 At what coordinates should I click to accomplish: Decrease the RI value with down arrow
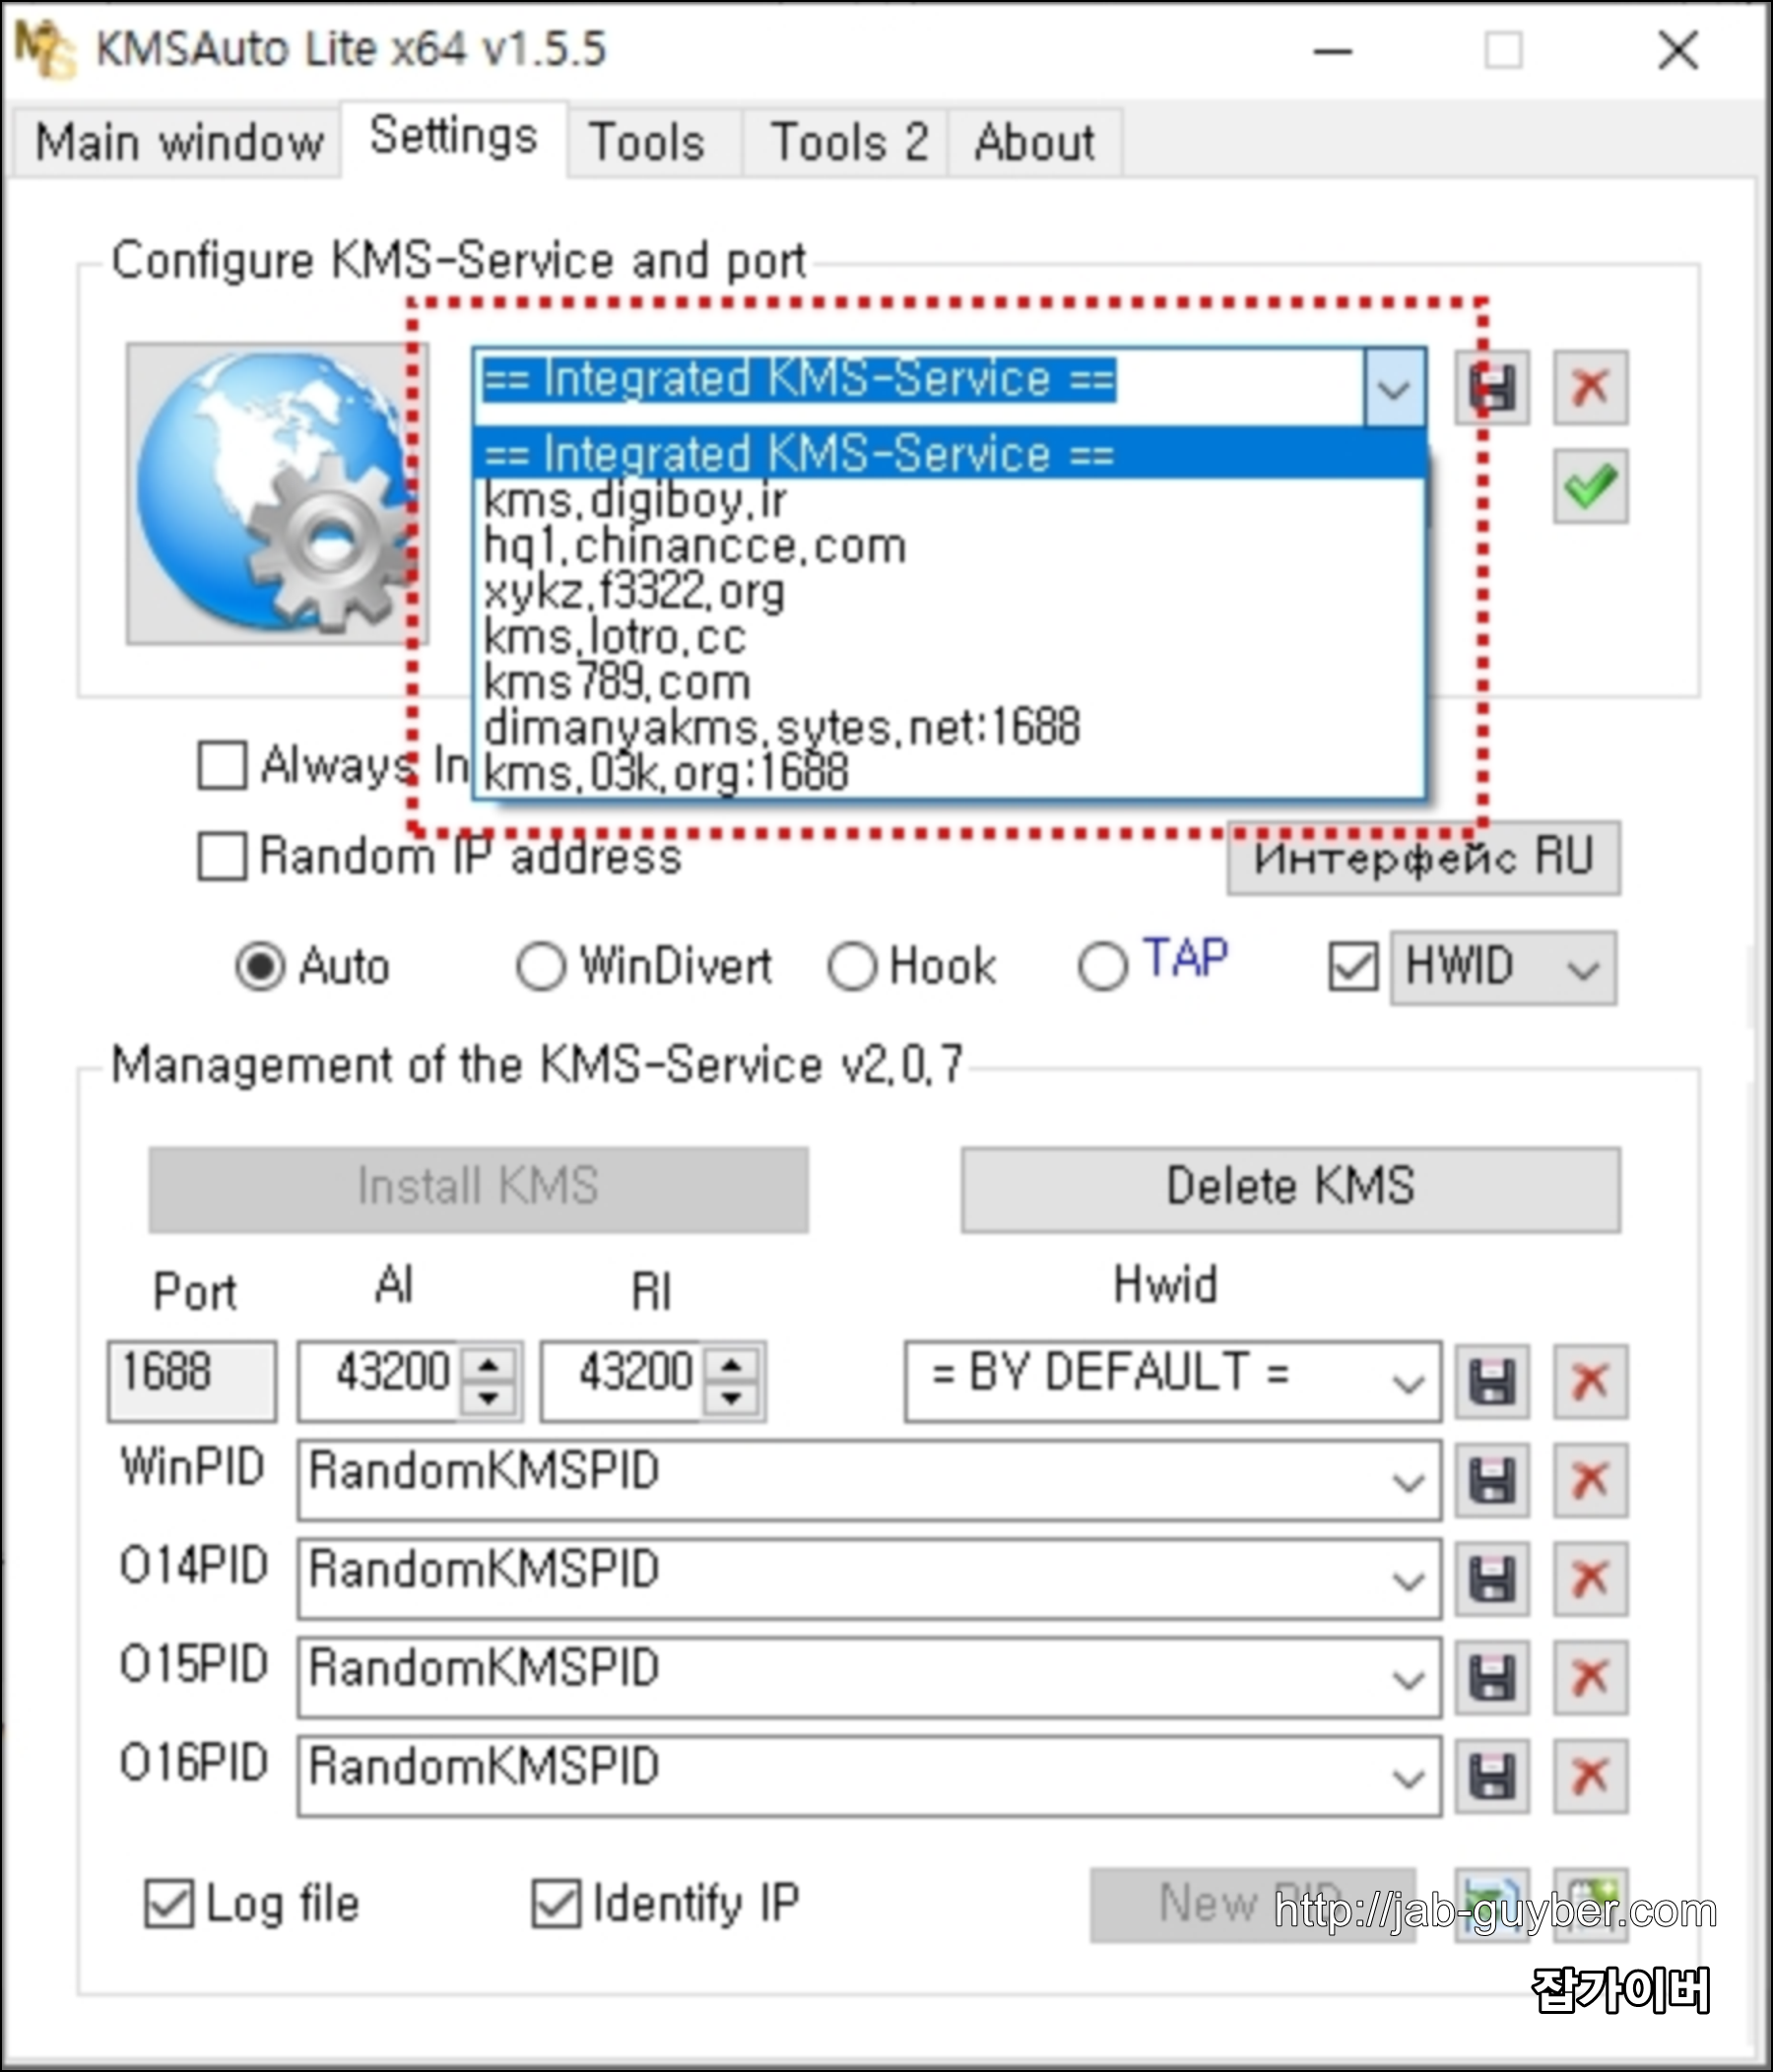[732, 1399]
